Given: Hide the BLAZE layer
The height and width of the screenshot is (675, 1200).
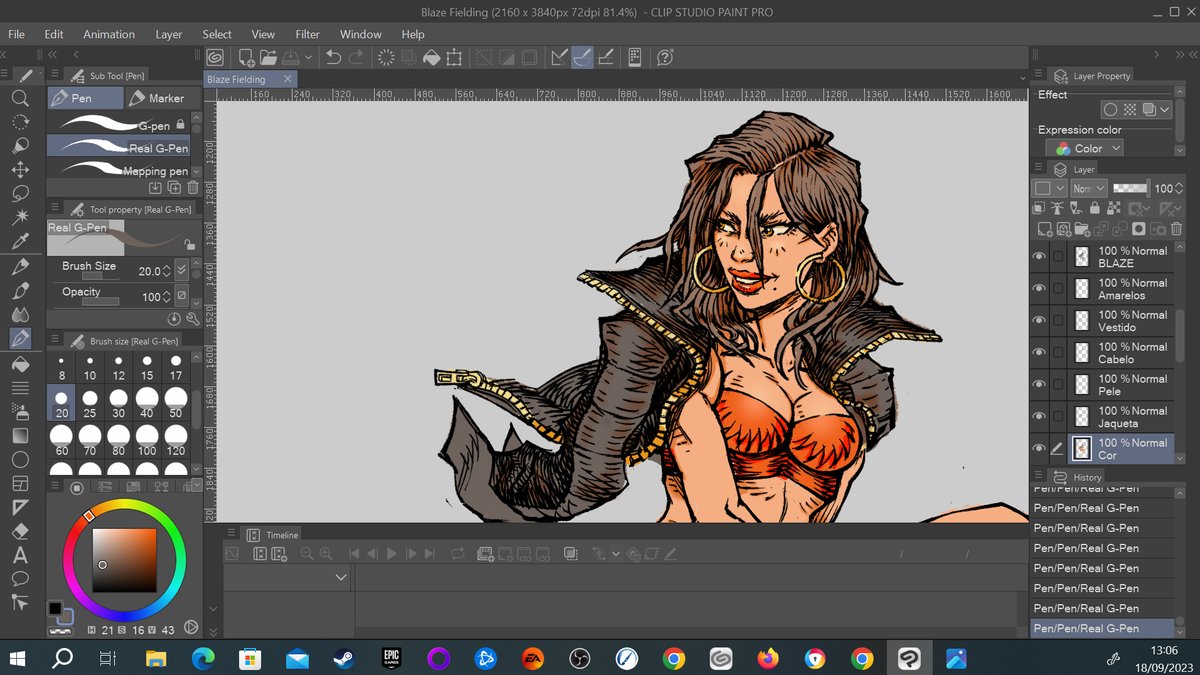Looking at the screenshot, I should pyautogui.click(x=1039, y=256).
